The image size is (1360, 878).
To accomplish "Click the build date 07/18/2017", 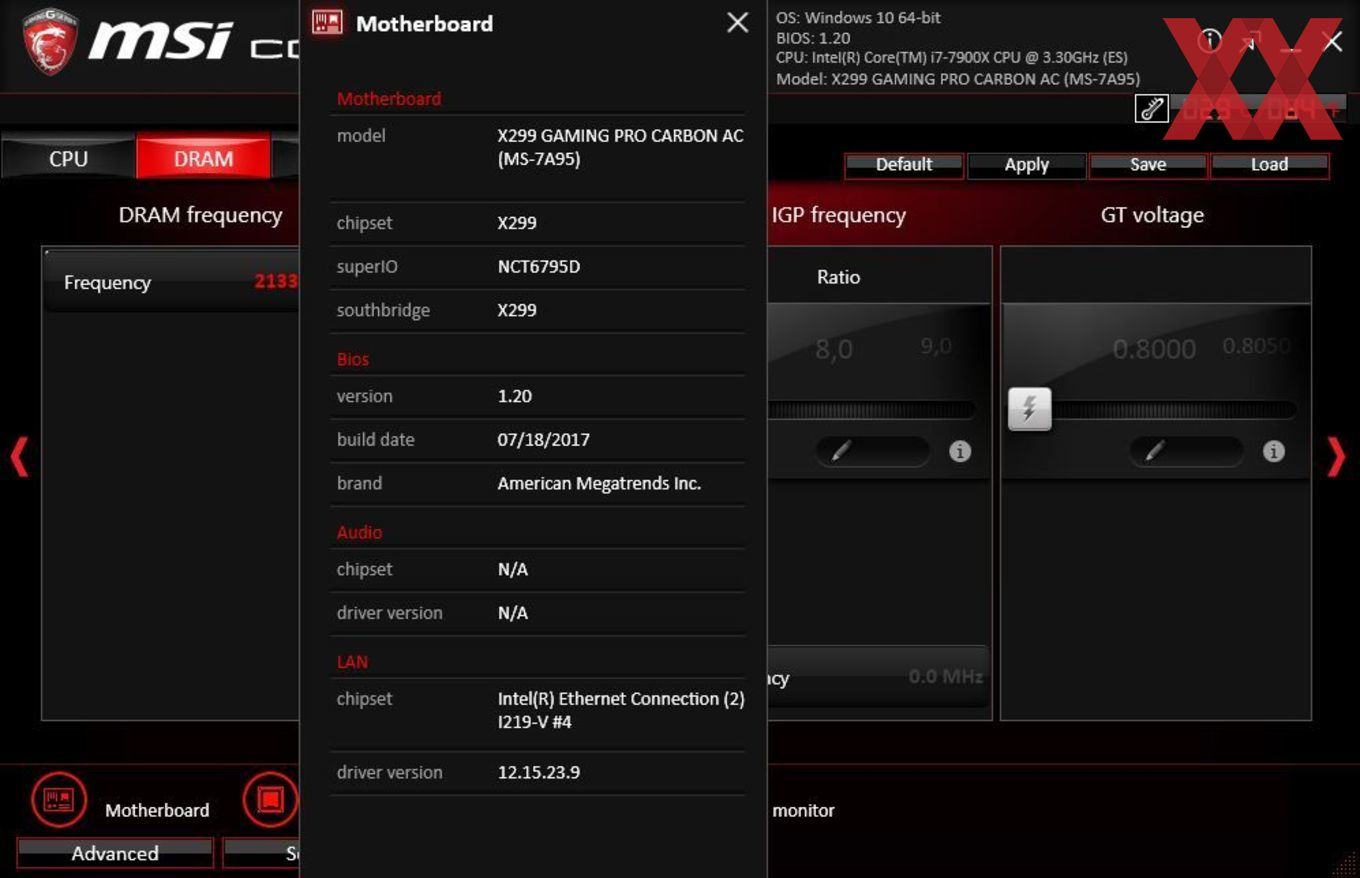I will (544, 439).
